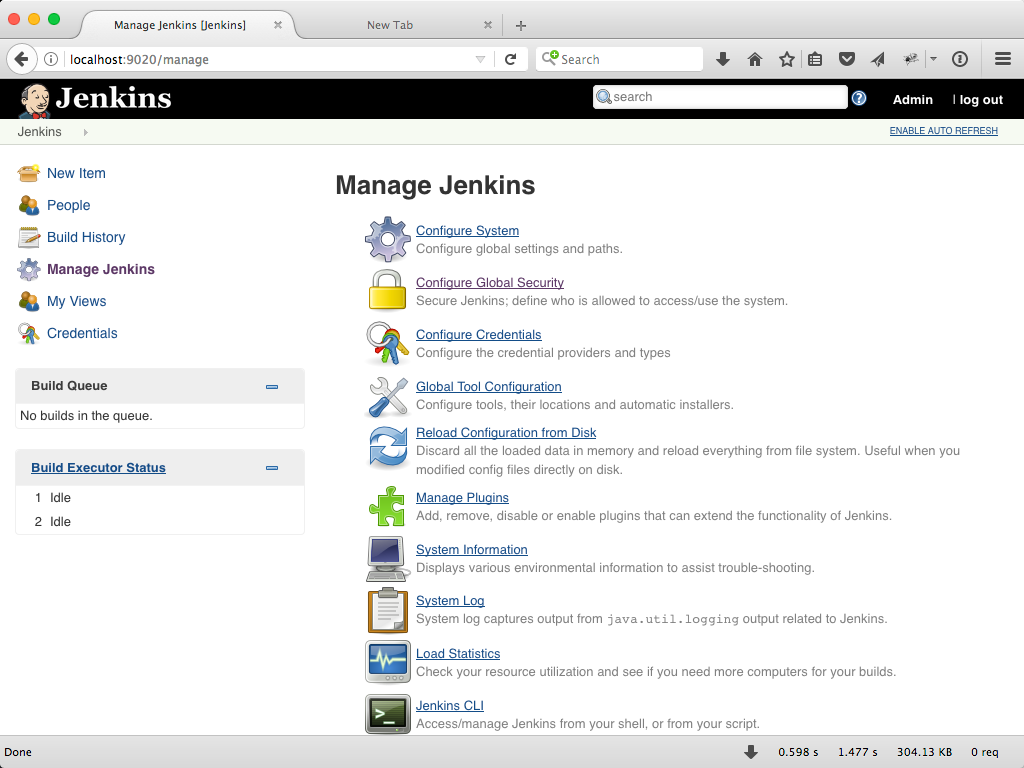The width and height of the screenshot is (1024, 768).
Task: Collapse the Build Queue panel
Action: point(272,387)
